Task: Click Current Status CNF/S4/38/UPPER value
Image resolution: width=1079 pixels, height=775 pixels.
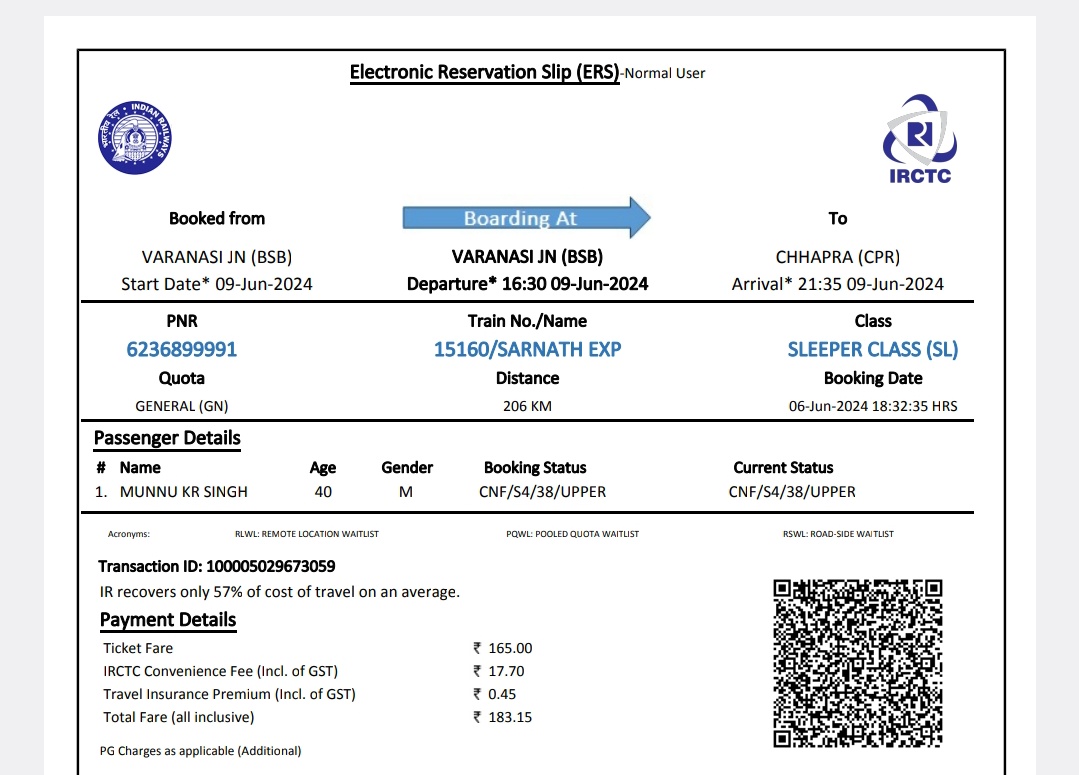Action: pos(792,492)
